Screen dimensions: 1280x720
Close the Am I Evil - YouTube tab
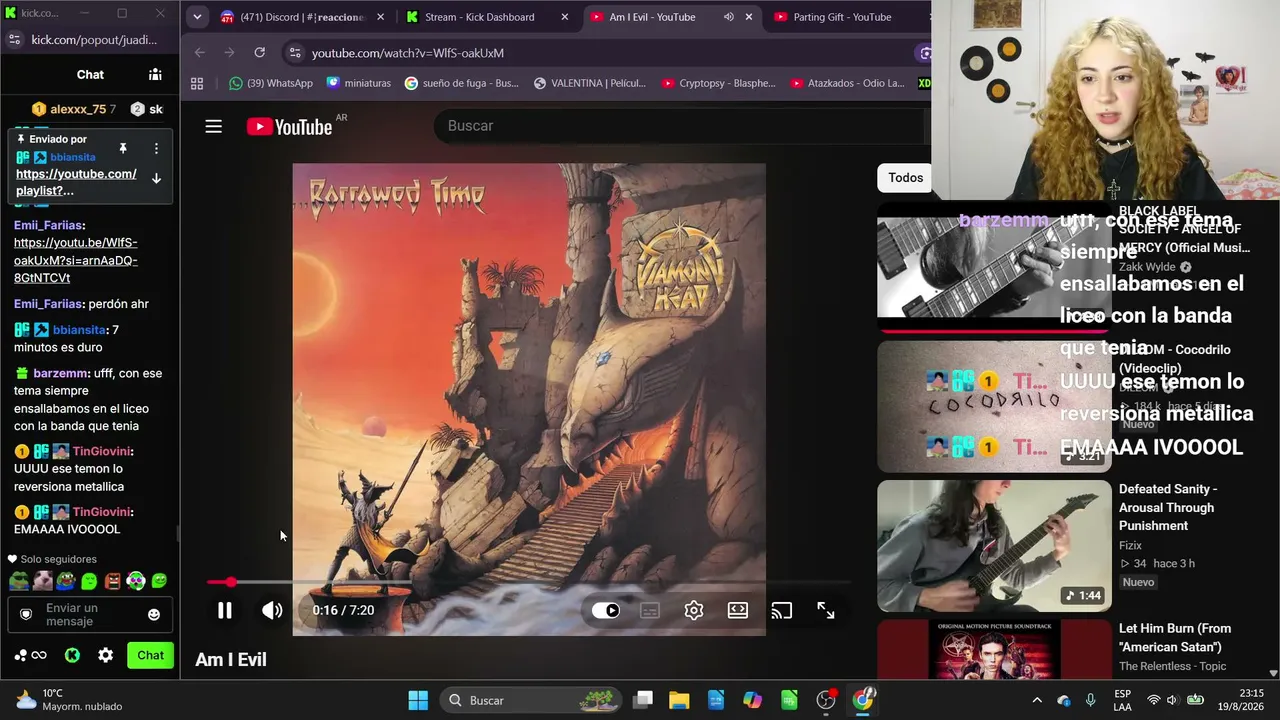tap(748, 17)
